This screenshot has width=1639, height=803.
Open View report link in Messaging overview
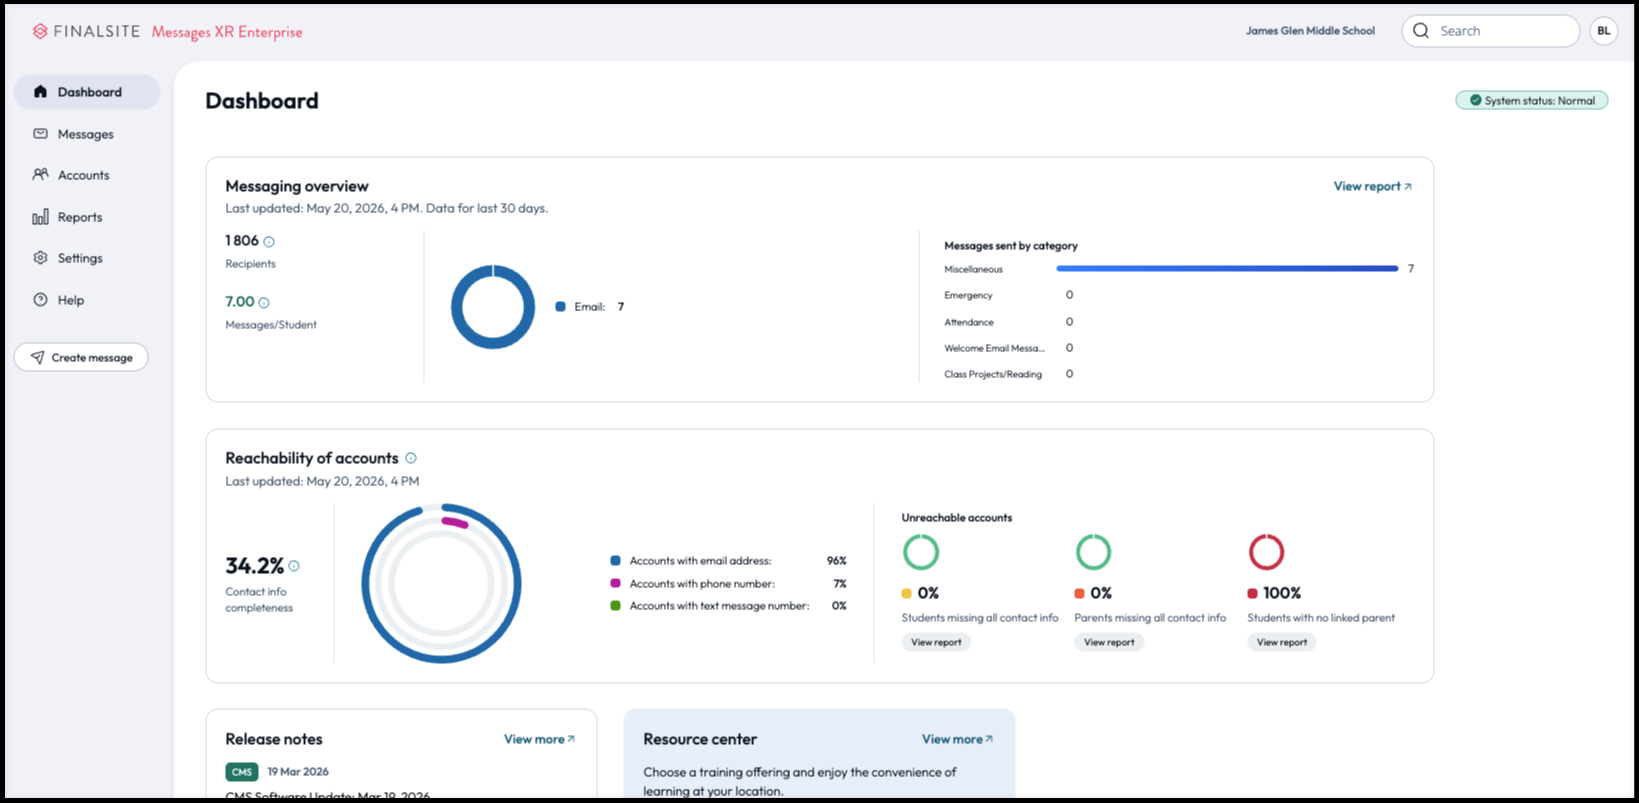(1372, 187)
